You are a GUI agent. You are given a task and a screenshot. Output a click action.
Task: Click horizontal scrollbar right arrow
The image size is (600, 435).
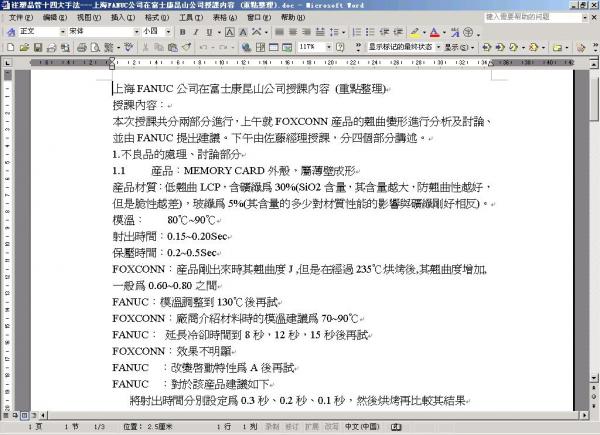[x=584, y=415]
